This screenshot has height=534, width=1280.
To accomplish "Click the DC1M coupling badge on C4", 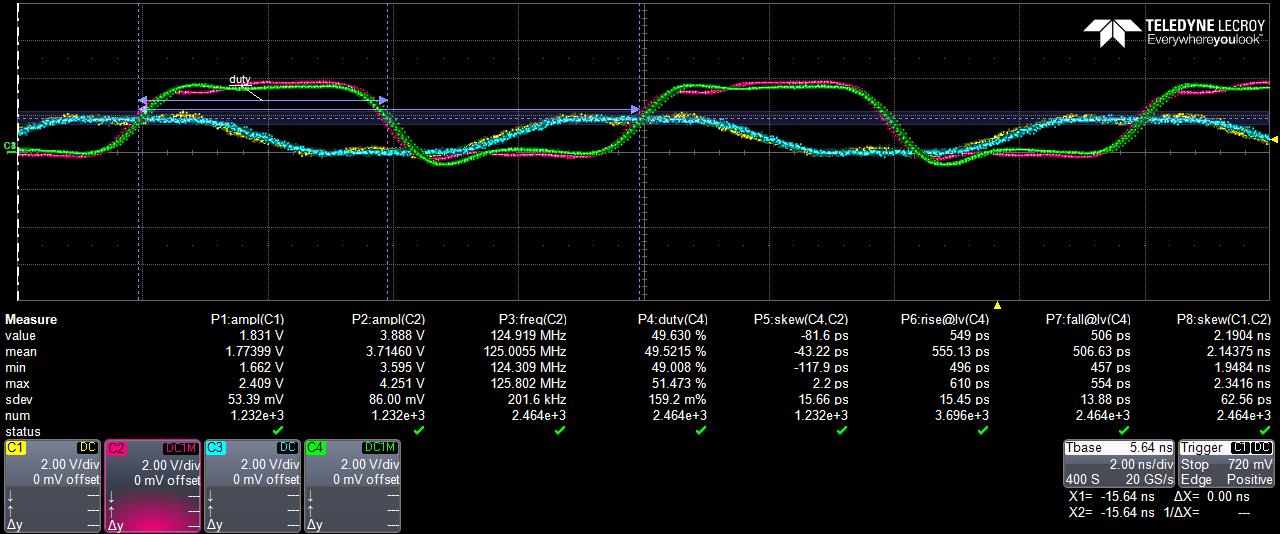I will coord(379,448).
